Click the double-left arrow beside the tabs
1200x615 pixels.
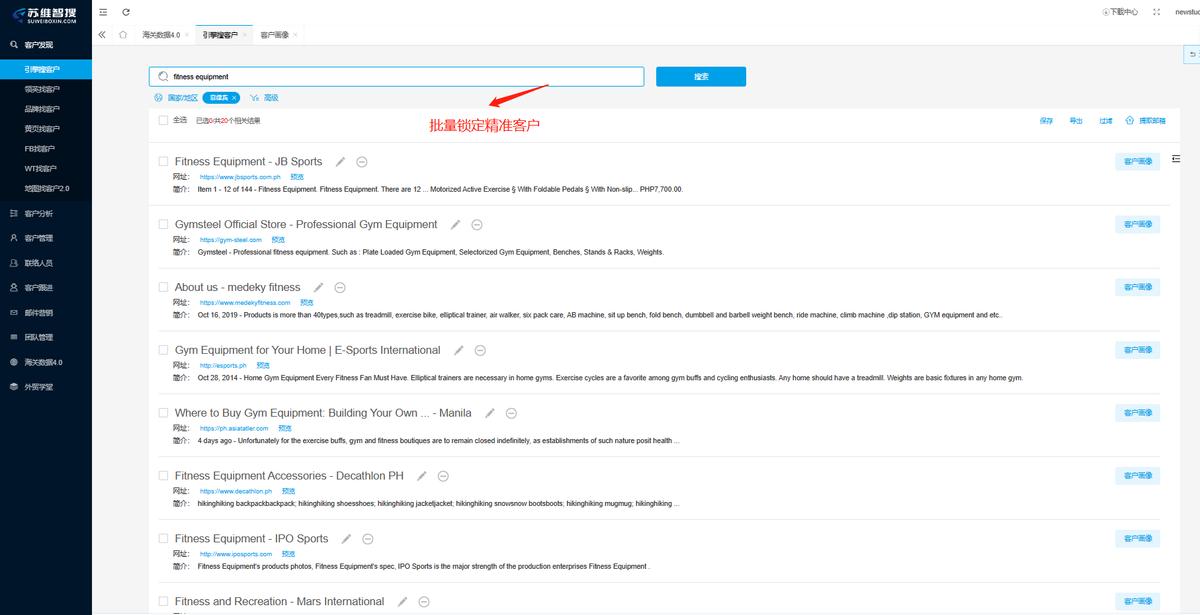tap(102, 35)
